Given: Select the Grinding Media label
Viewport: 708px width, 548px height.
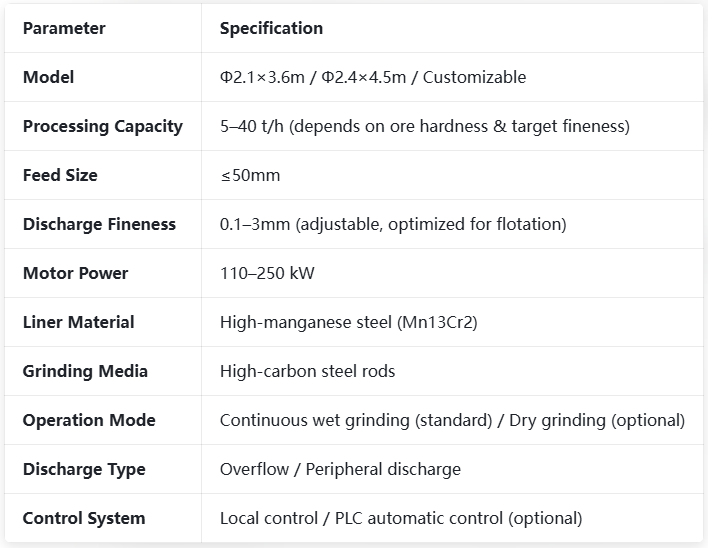Looking at the screenshot, I should click(x=85, y=371).
